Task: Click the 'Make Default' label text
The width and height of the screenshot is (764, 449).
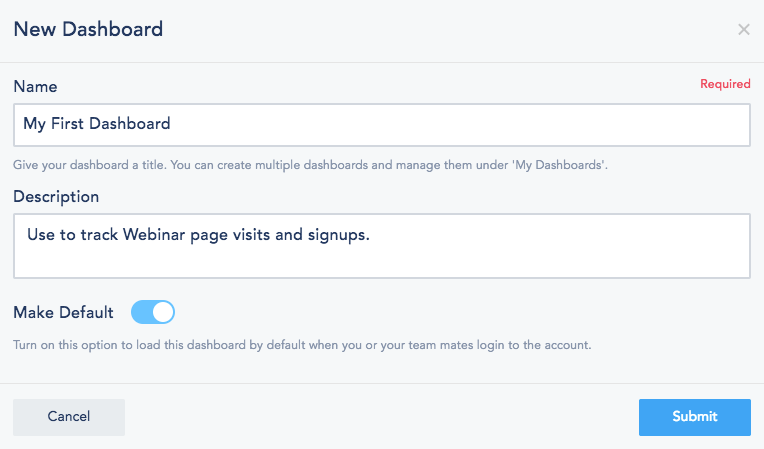Action: pos(63,312)
